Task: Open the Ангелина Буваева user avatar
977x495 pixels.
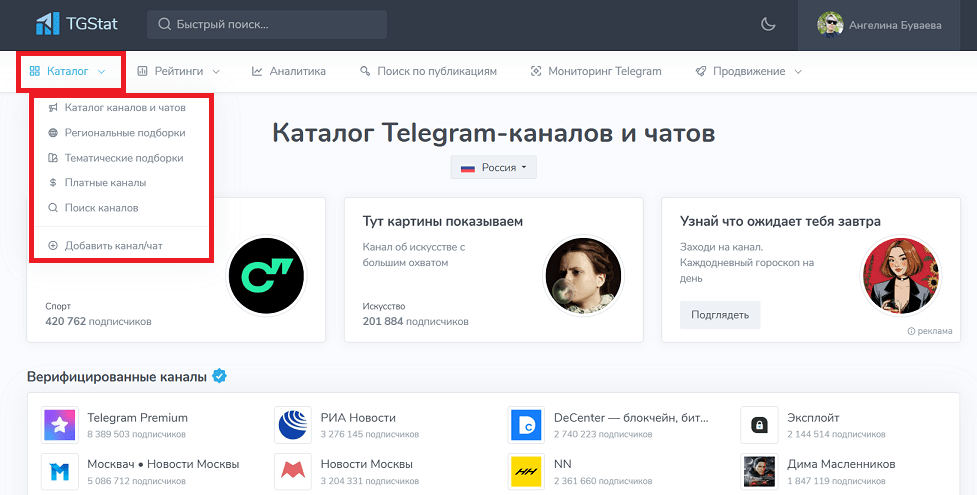Action: 830,25
